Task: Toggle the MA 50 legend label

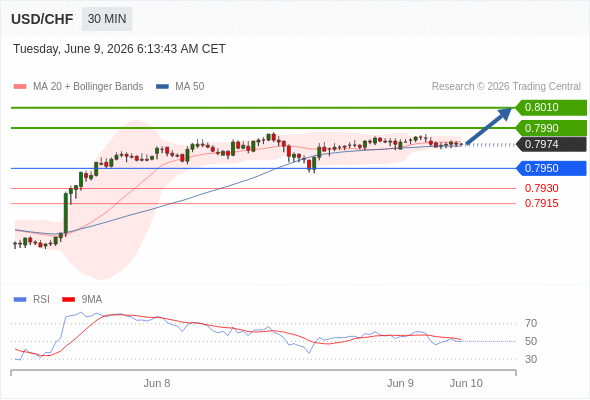Action: pos(190,87)
